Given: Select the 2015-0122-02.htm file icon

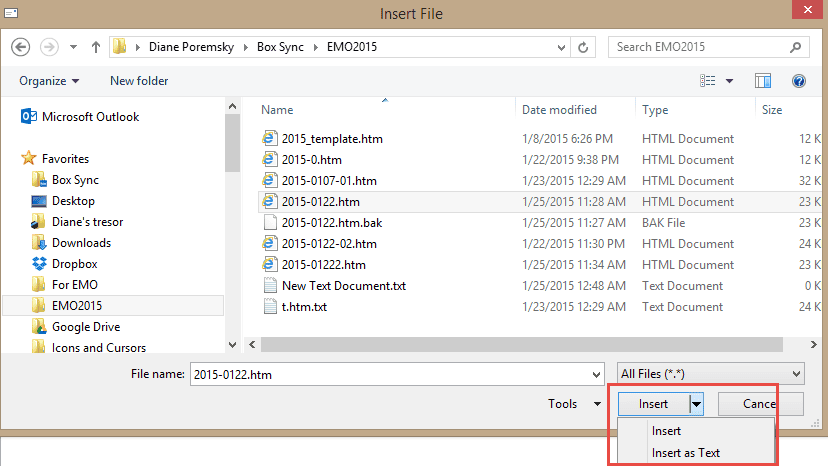Looking at the screenshot, I should click(x=270, y=244).
